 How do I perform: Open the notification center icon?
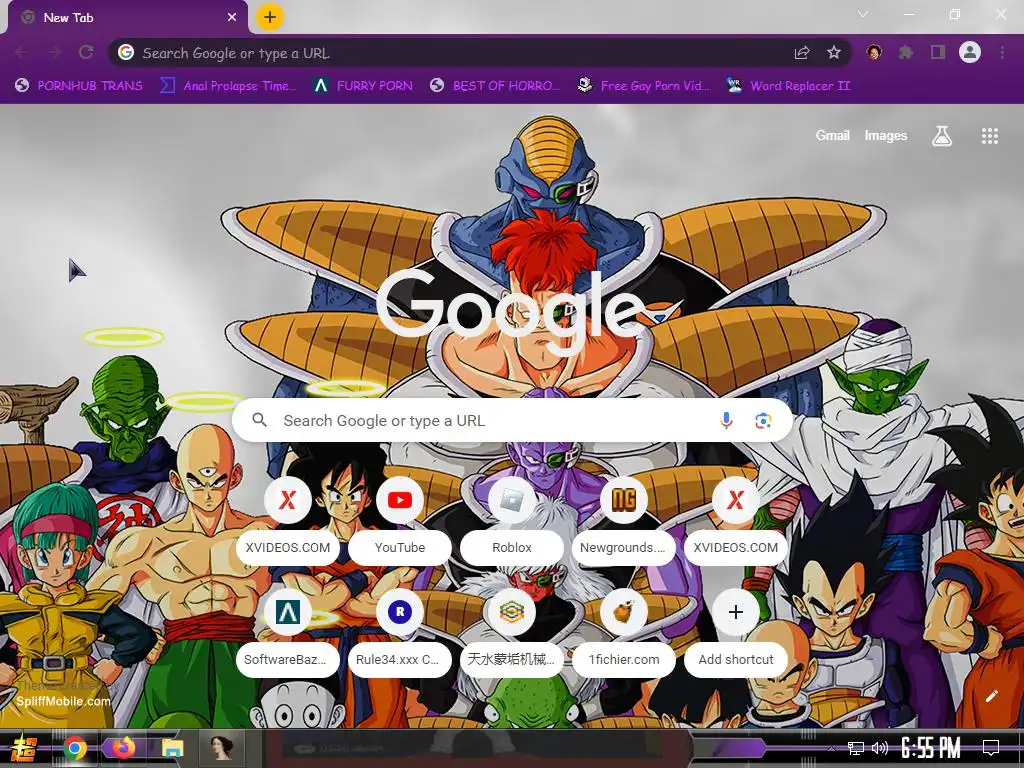(991, 748)
